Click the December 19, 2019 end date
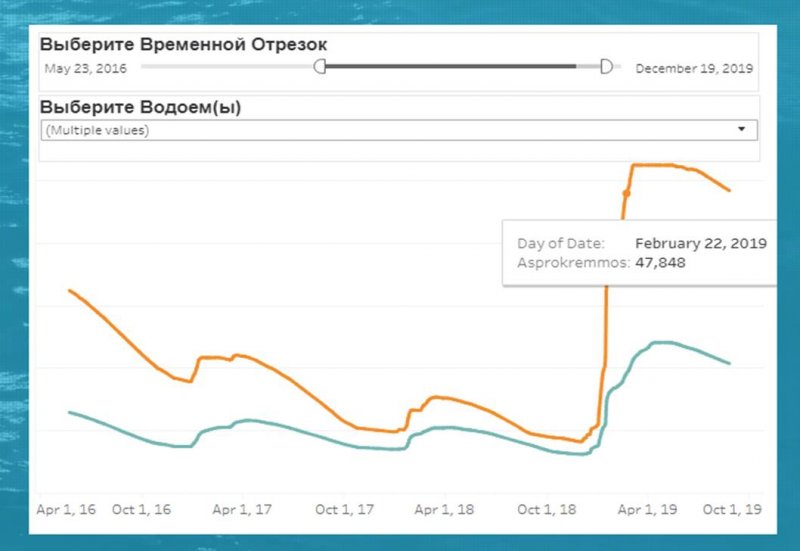The width and height of the screenshot is (800, 551). pos(694,68)
